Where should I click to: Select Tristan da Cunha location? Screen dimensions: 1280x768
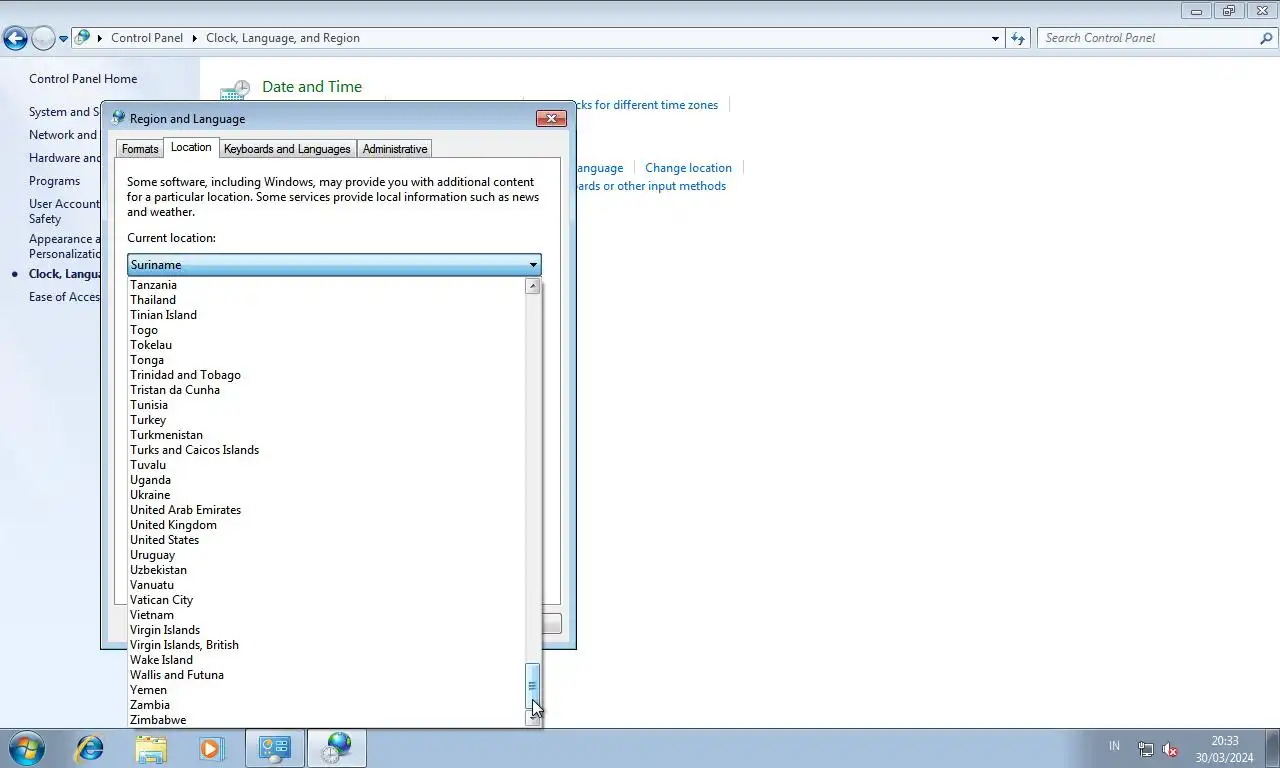pyautogui.click(x=327, y=390)
